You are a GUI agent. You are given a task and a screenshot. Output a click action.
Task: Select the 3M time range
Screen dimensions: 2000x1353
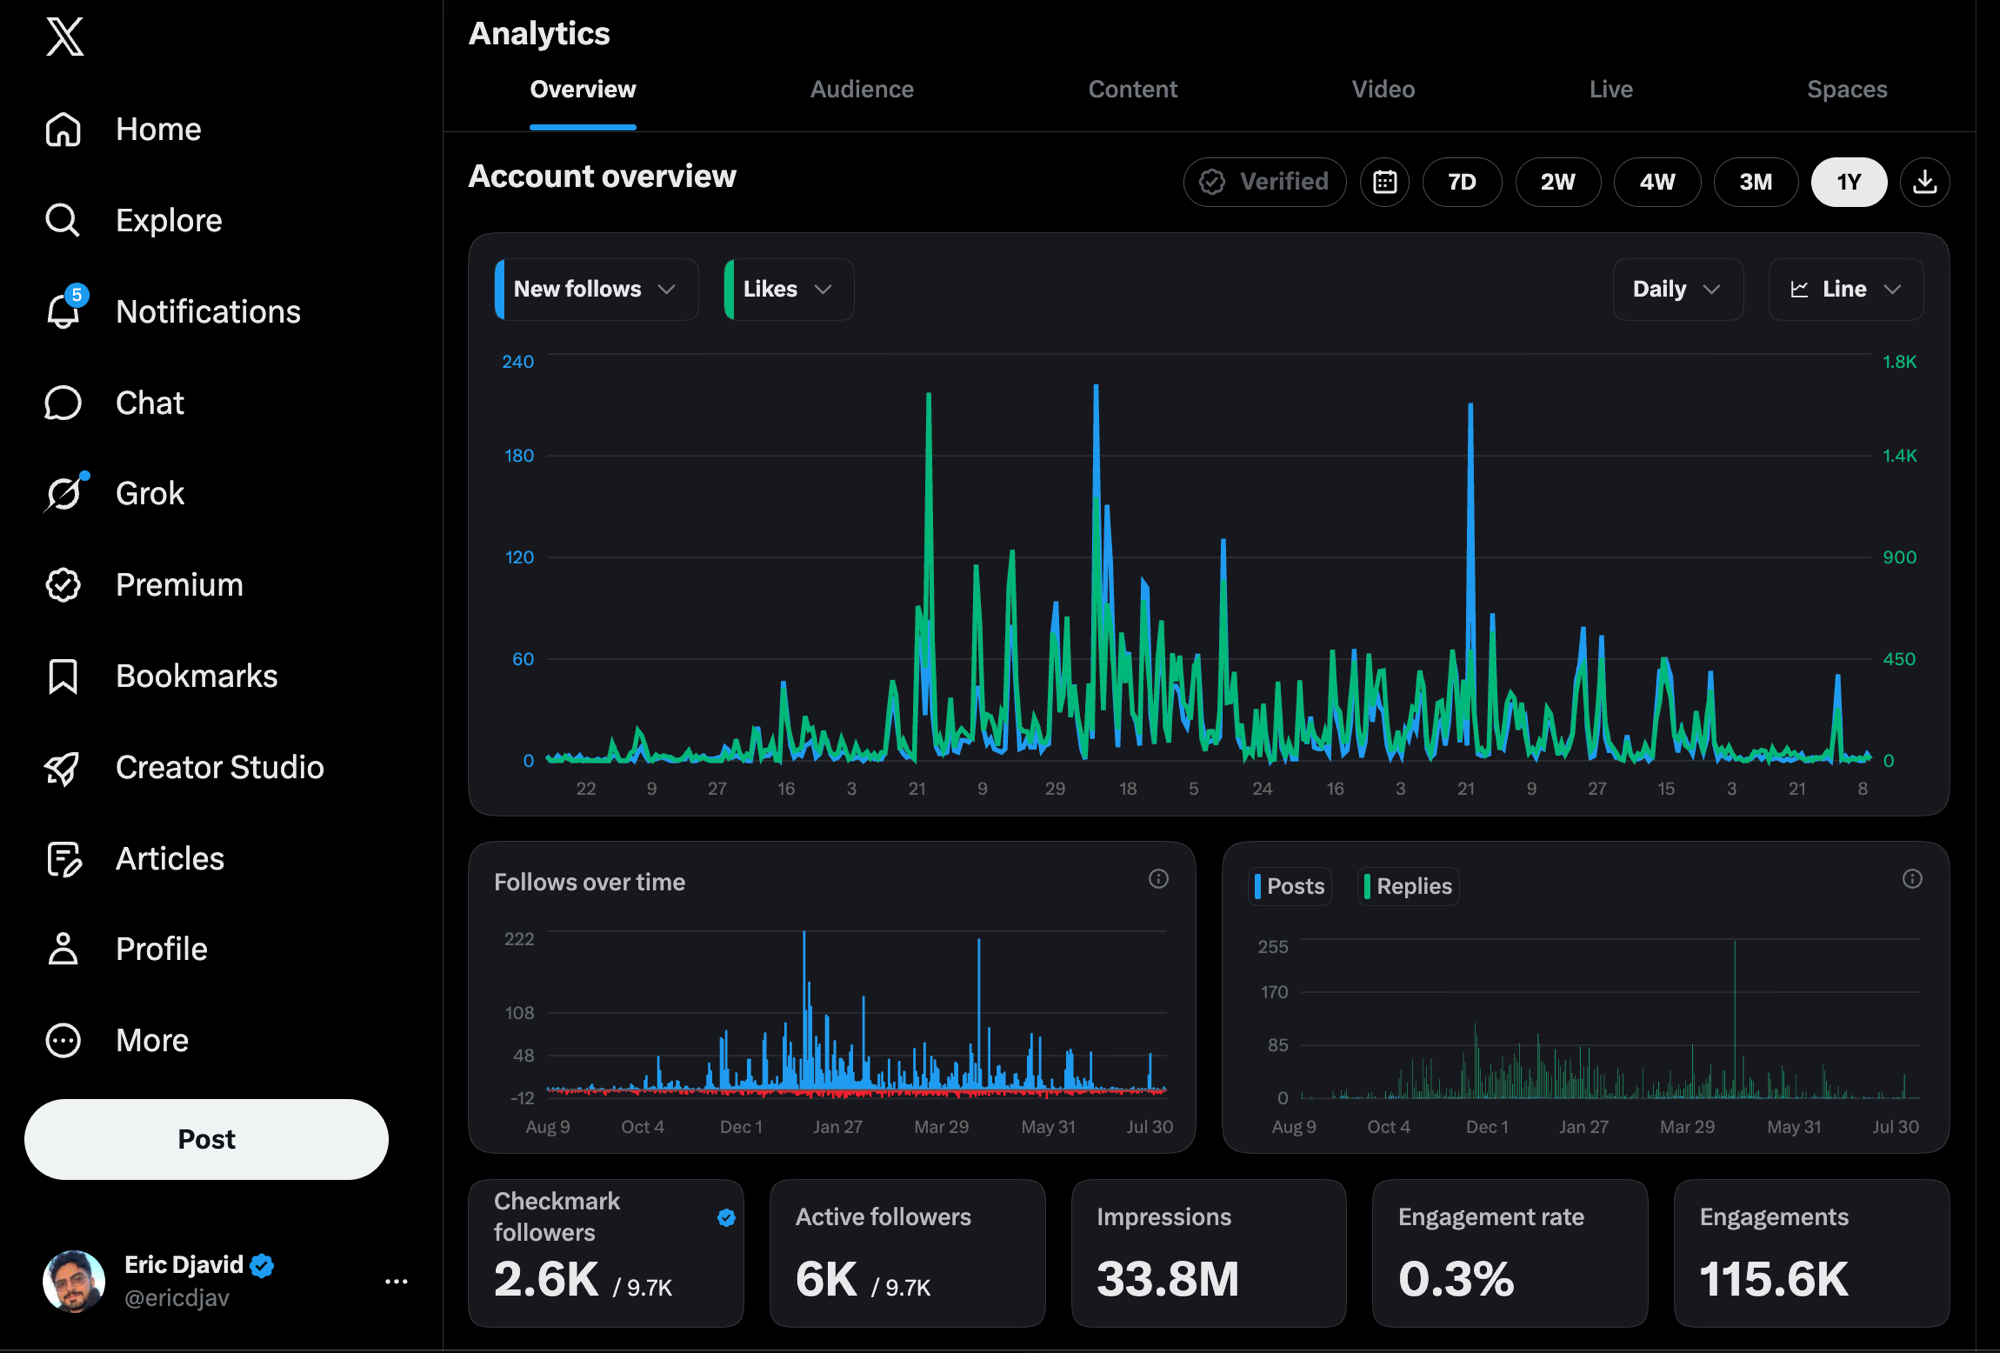pos(1756,182)
